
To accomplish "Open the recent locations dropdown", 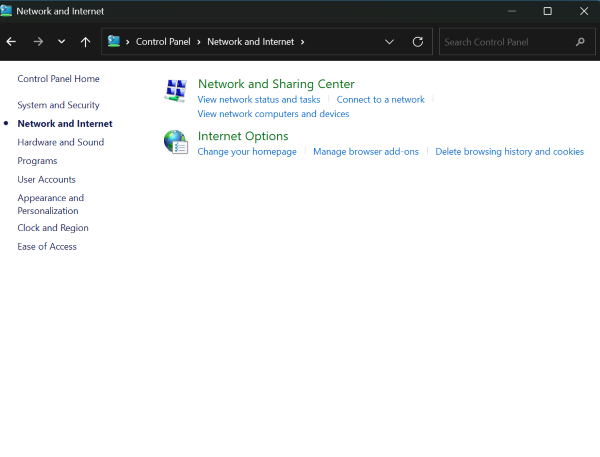I will click(62, 42).
